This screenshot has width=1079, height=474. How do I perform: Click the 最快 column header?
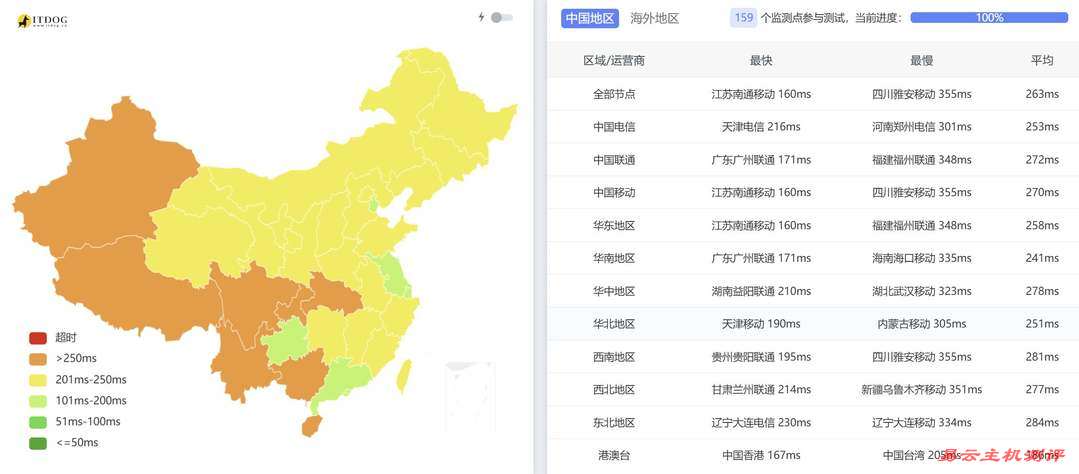[761, 61]
